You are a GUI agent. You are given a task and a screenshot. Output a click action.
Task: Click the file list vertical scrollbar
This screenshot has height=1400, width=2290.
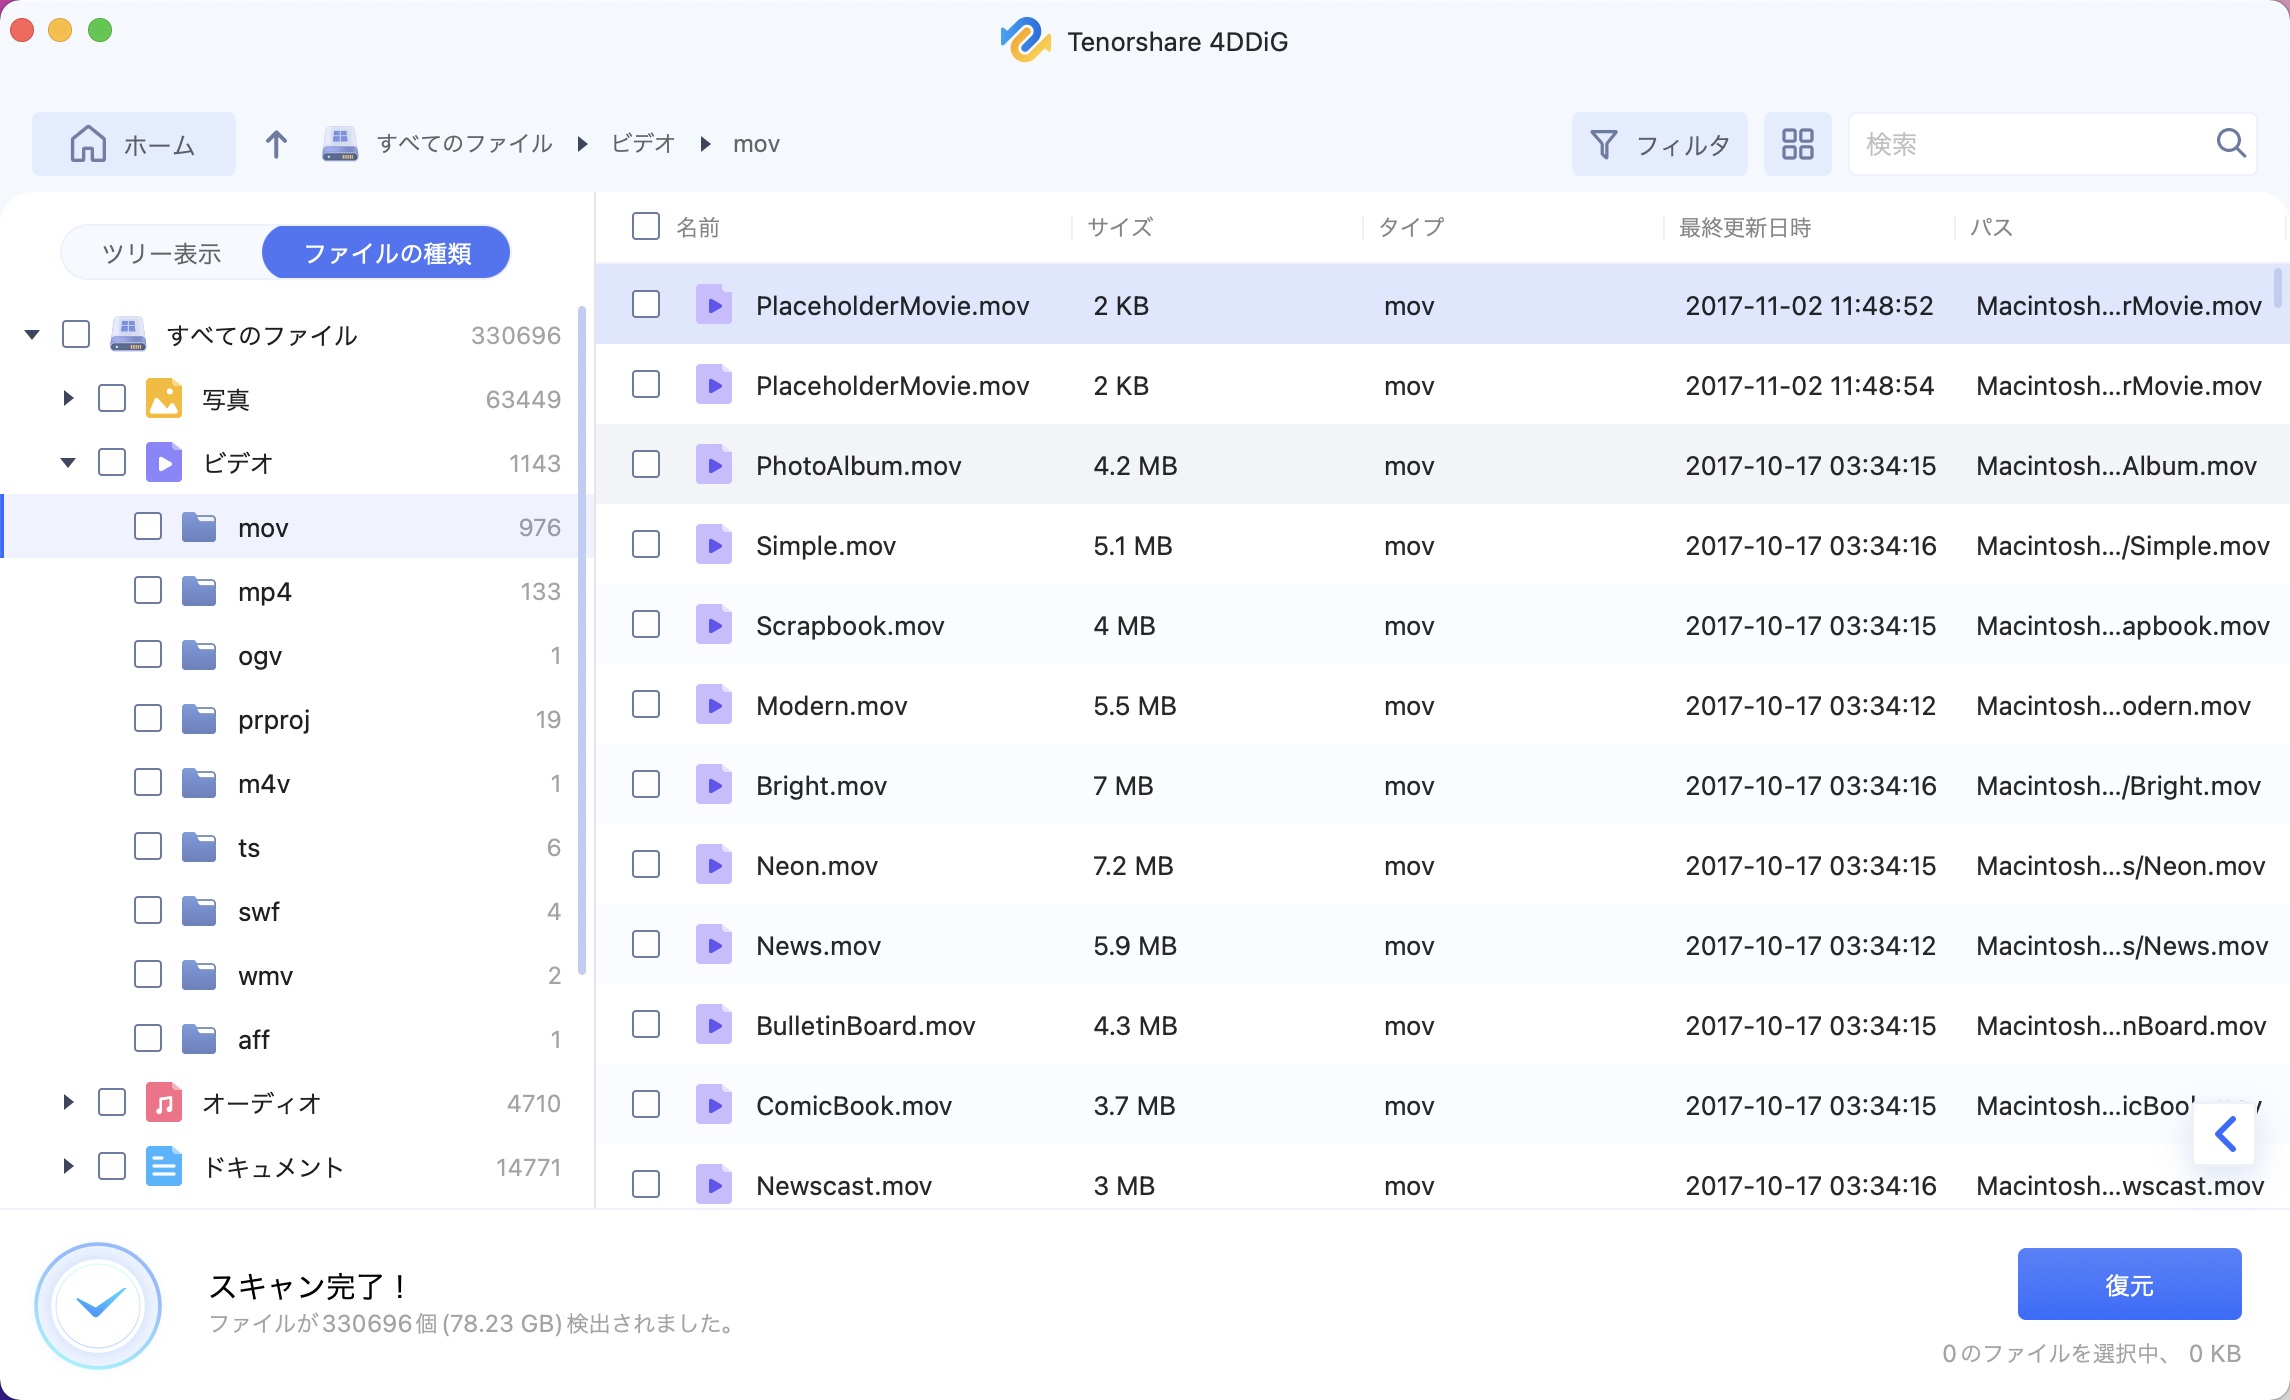[2278, 288]
